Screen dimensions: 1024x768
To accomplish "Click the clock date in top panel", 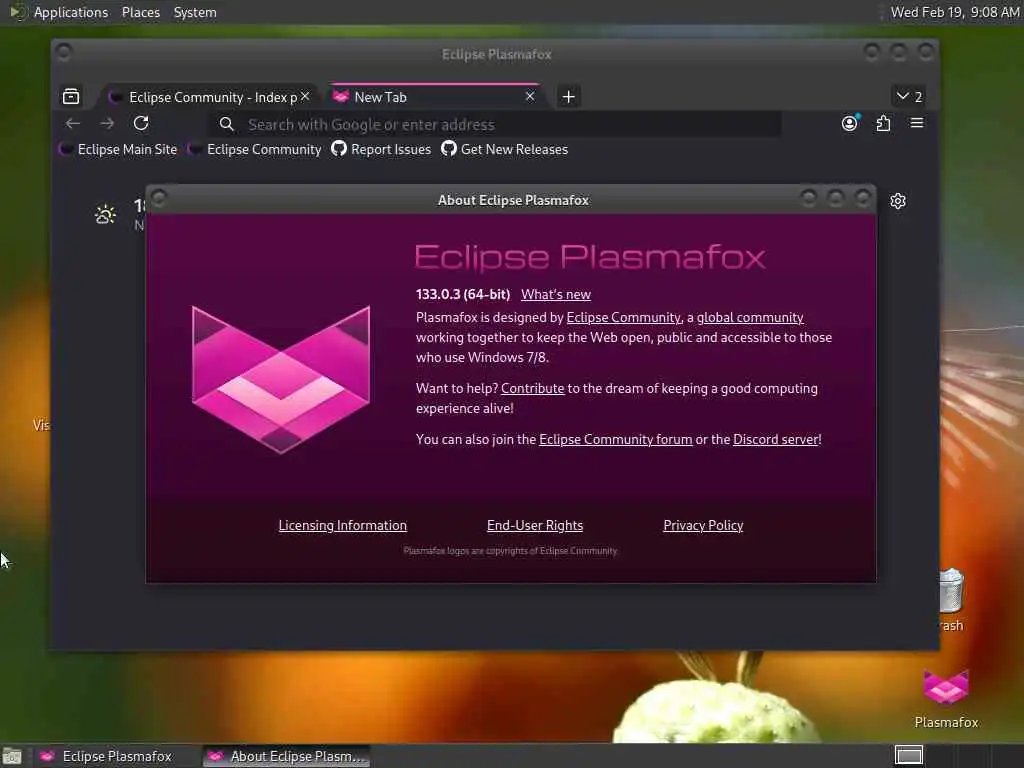I will 954,12.
